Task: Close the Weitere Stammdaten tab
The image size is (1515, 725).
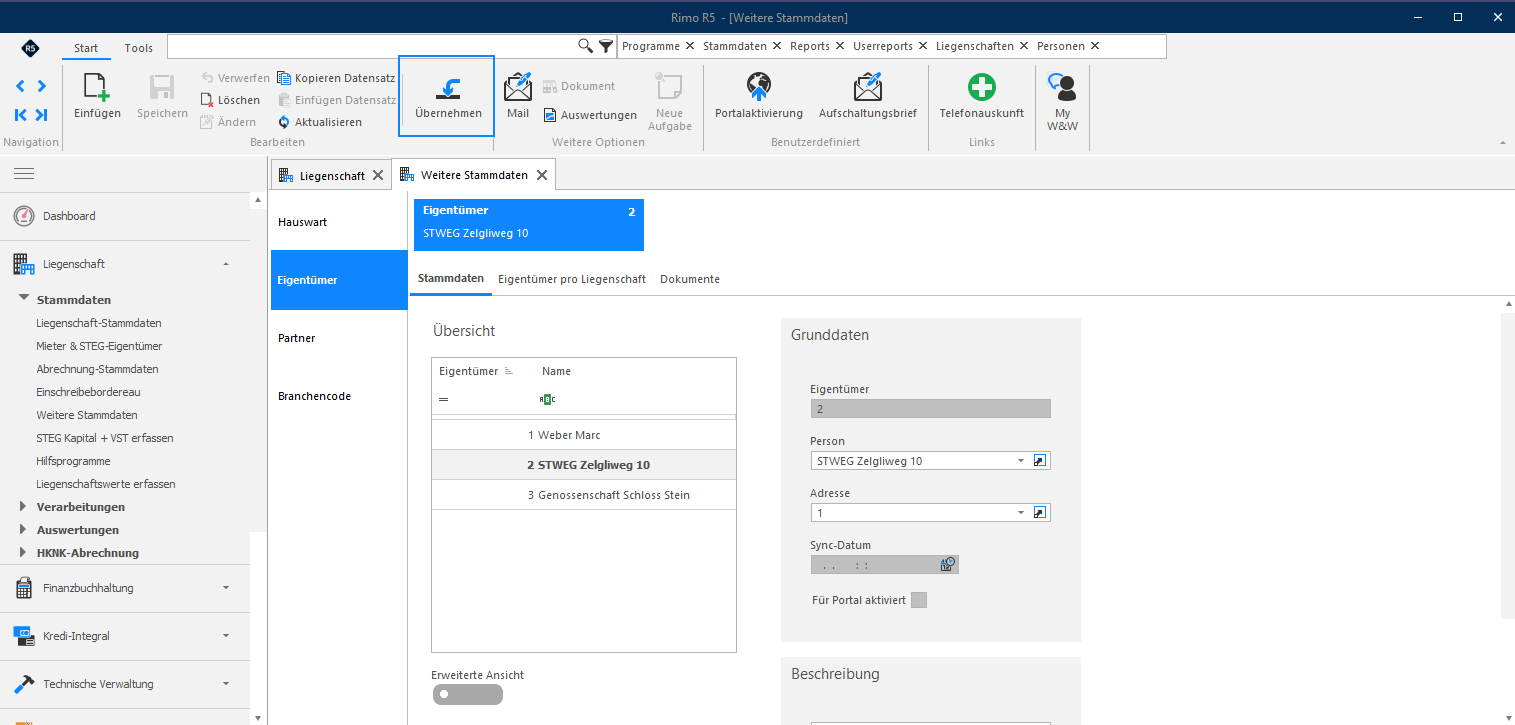Action: coord(541,175)
